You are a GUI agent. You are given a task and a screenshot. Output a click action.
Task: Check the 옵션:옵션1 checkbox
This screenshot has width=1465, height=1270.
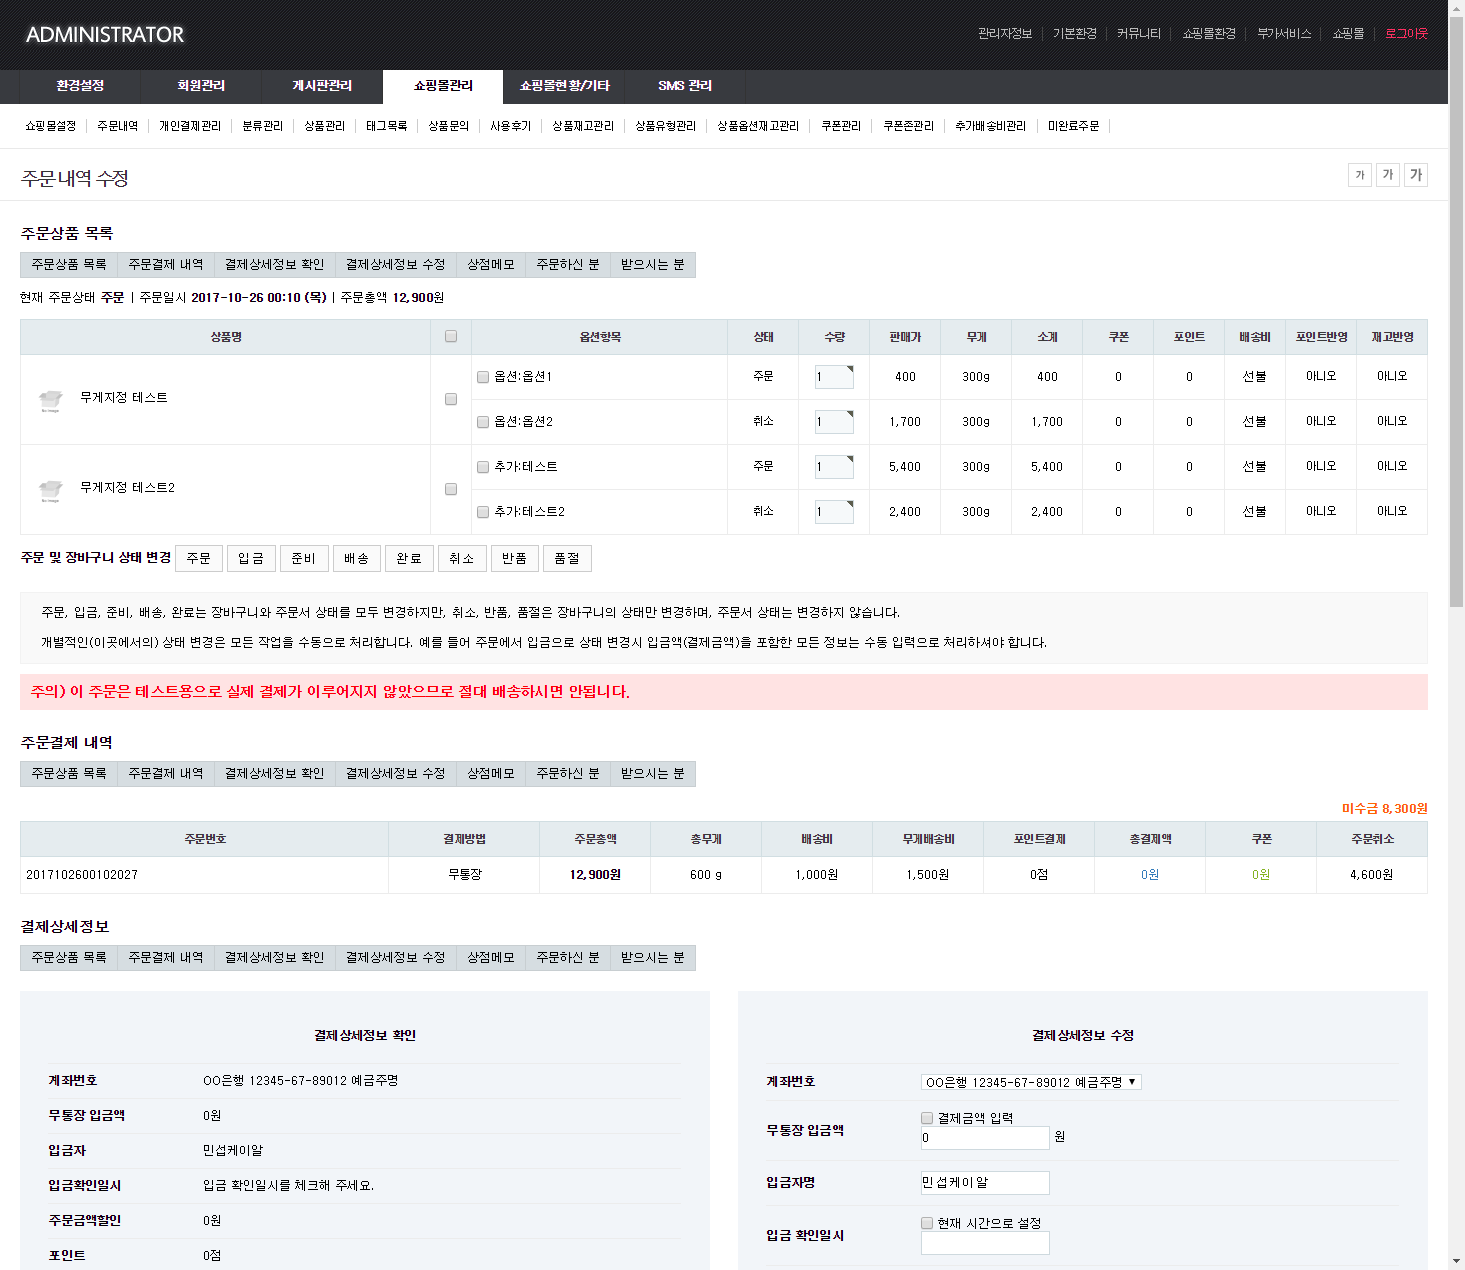coord(483,377)
